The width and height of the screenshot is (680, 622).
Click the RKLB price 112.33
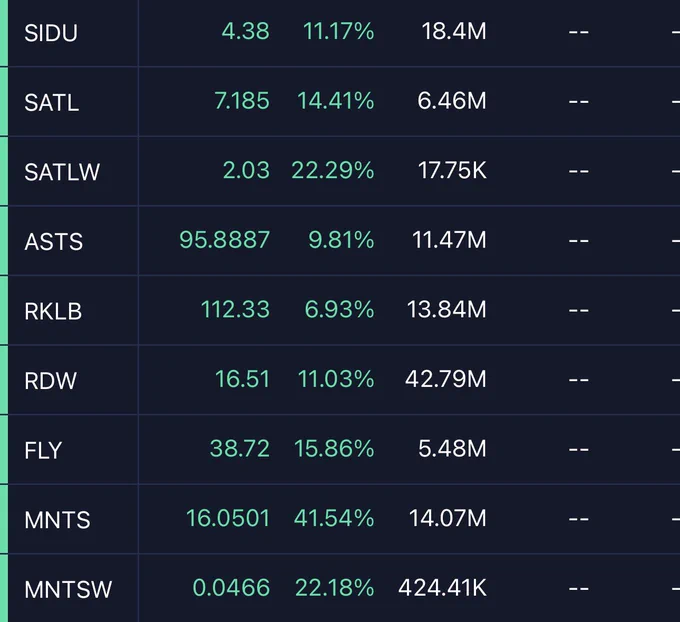pyautogui.click(x=235, y=310)
